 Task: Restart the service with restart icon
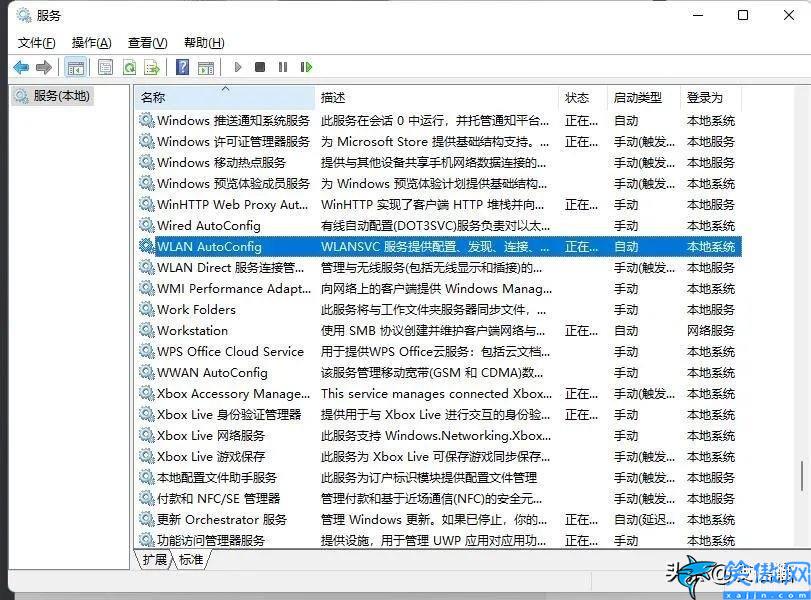click(x=306, y=67)
